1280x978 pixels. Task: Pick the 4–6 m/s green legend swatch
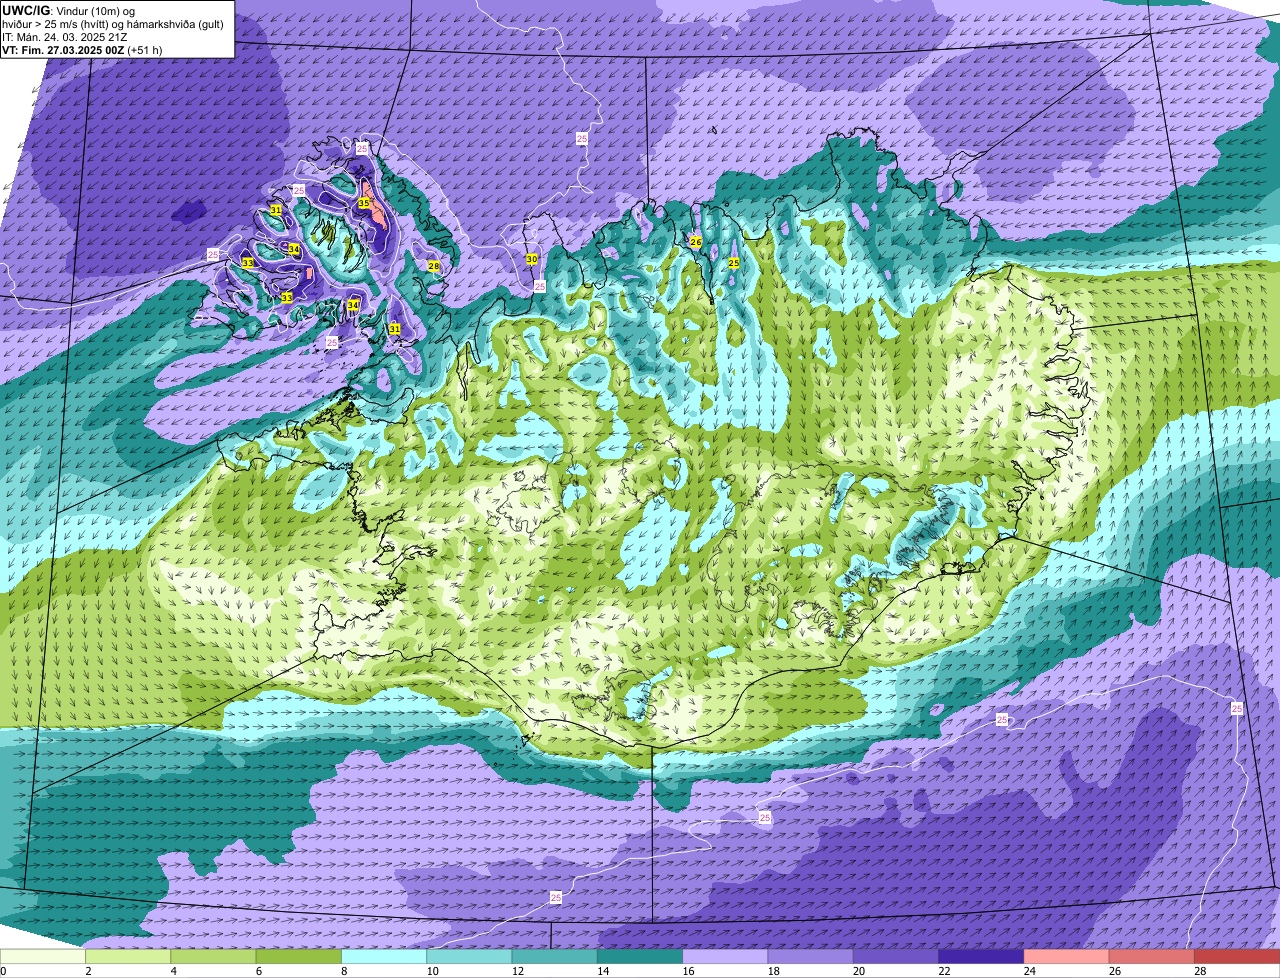pyautogui.click(x=213, y=957)
